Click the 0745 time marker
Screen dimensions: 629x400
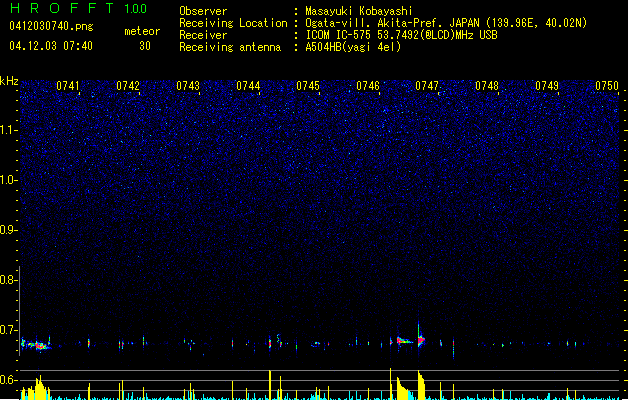point(308,86)
